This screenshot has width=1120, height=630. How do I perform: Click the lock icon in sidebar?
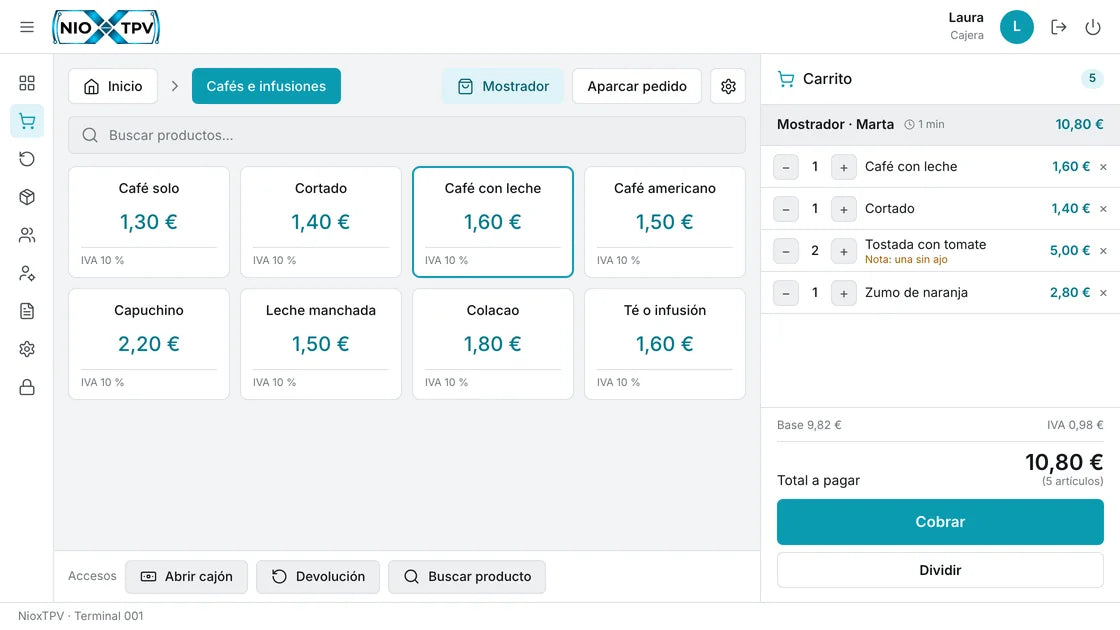coord(26,387)
